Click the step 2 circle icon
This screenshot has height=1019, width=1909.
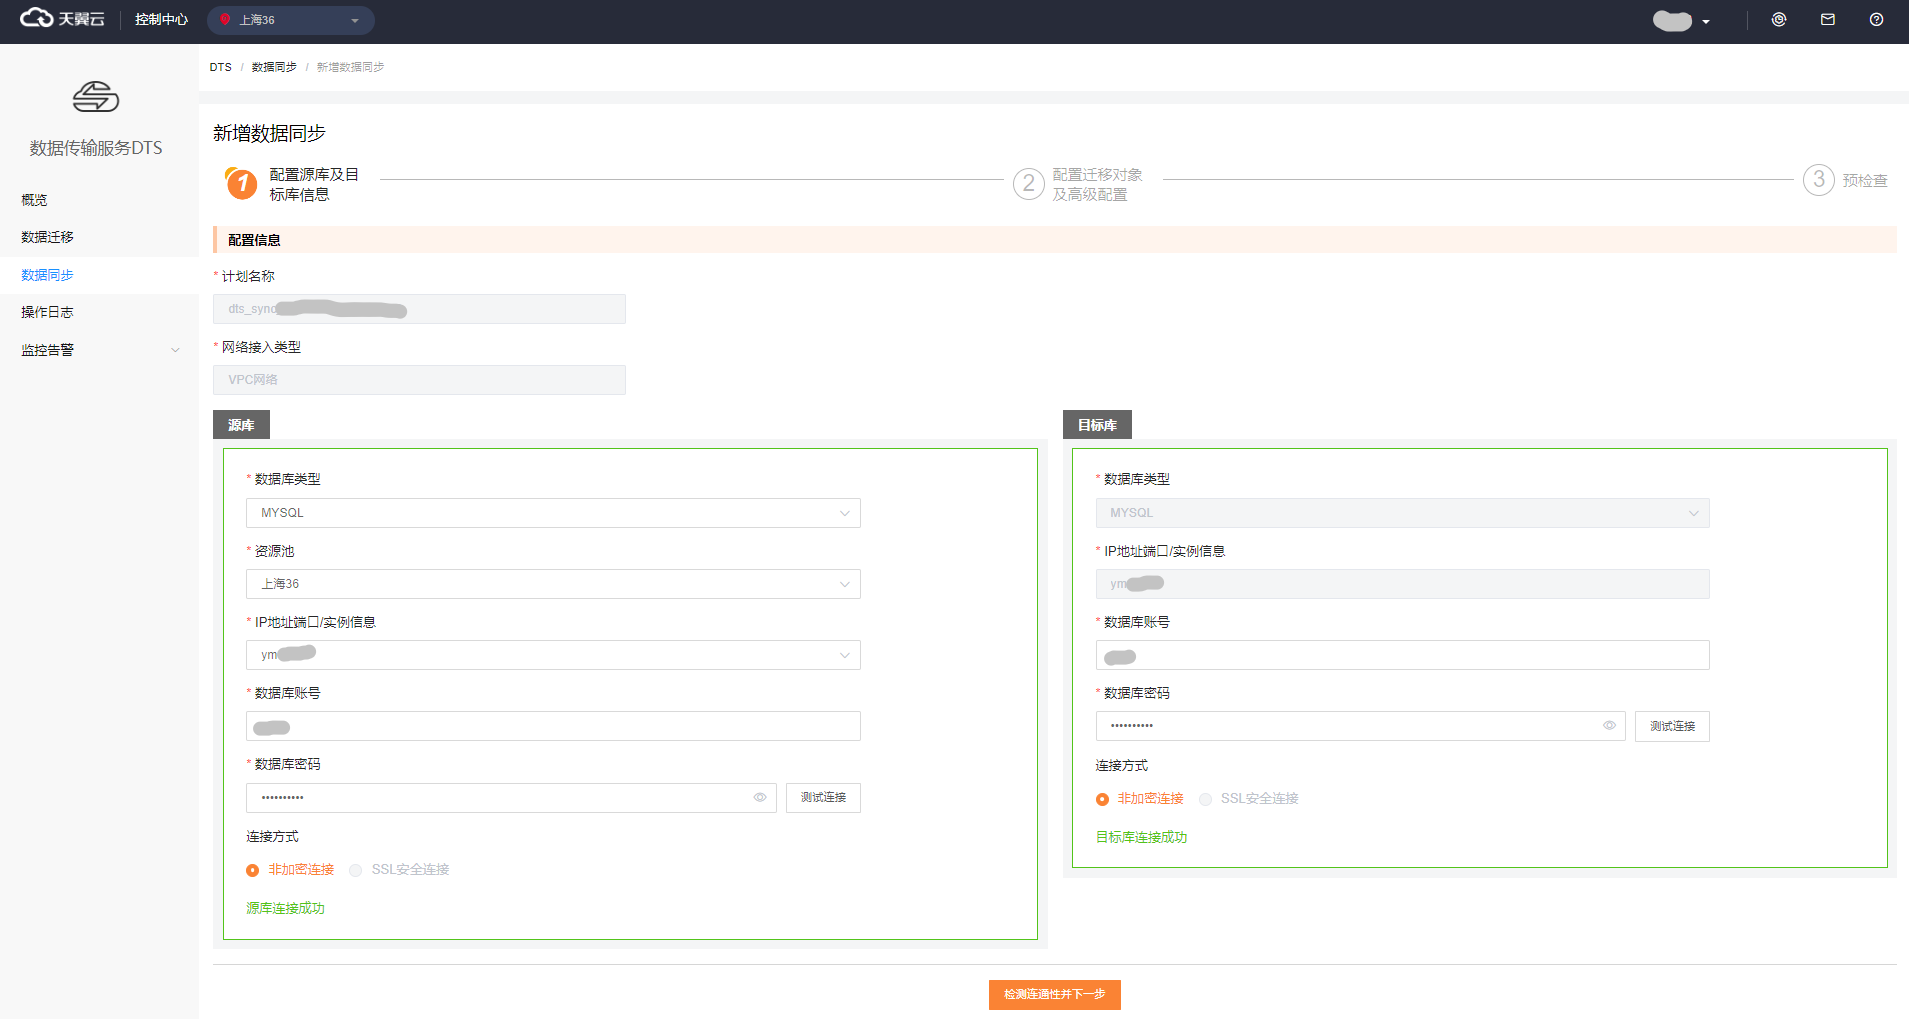(x=1028, y=183)
